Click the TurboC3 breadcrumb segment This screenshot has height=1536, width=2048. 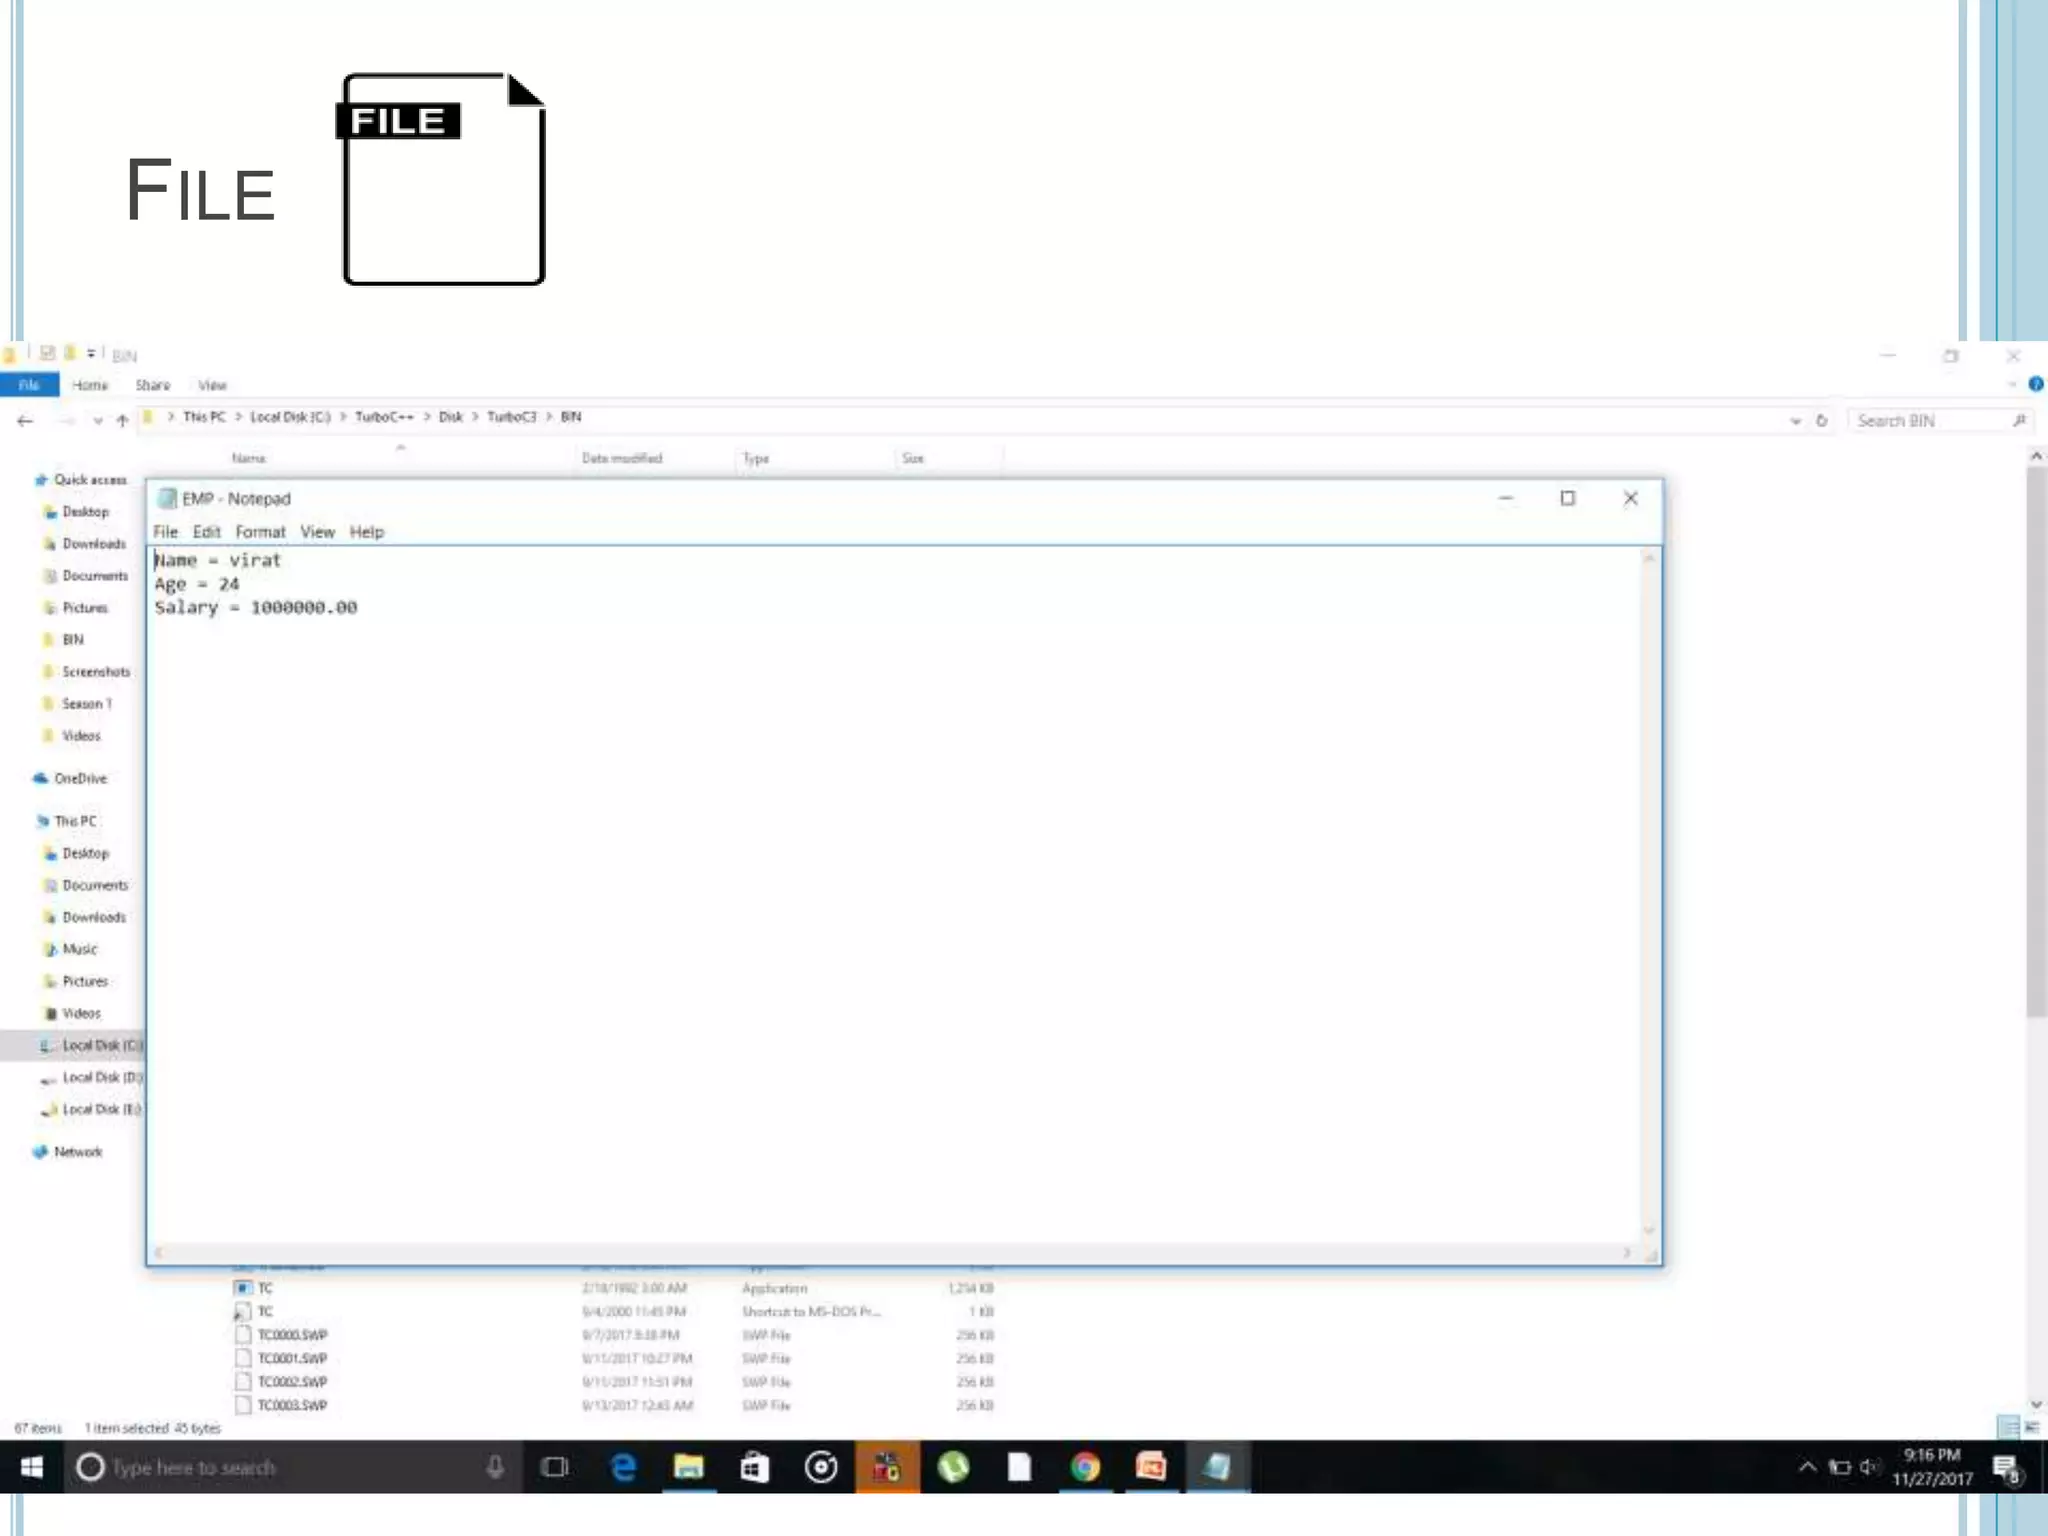(511, 417)
